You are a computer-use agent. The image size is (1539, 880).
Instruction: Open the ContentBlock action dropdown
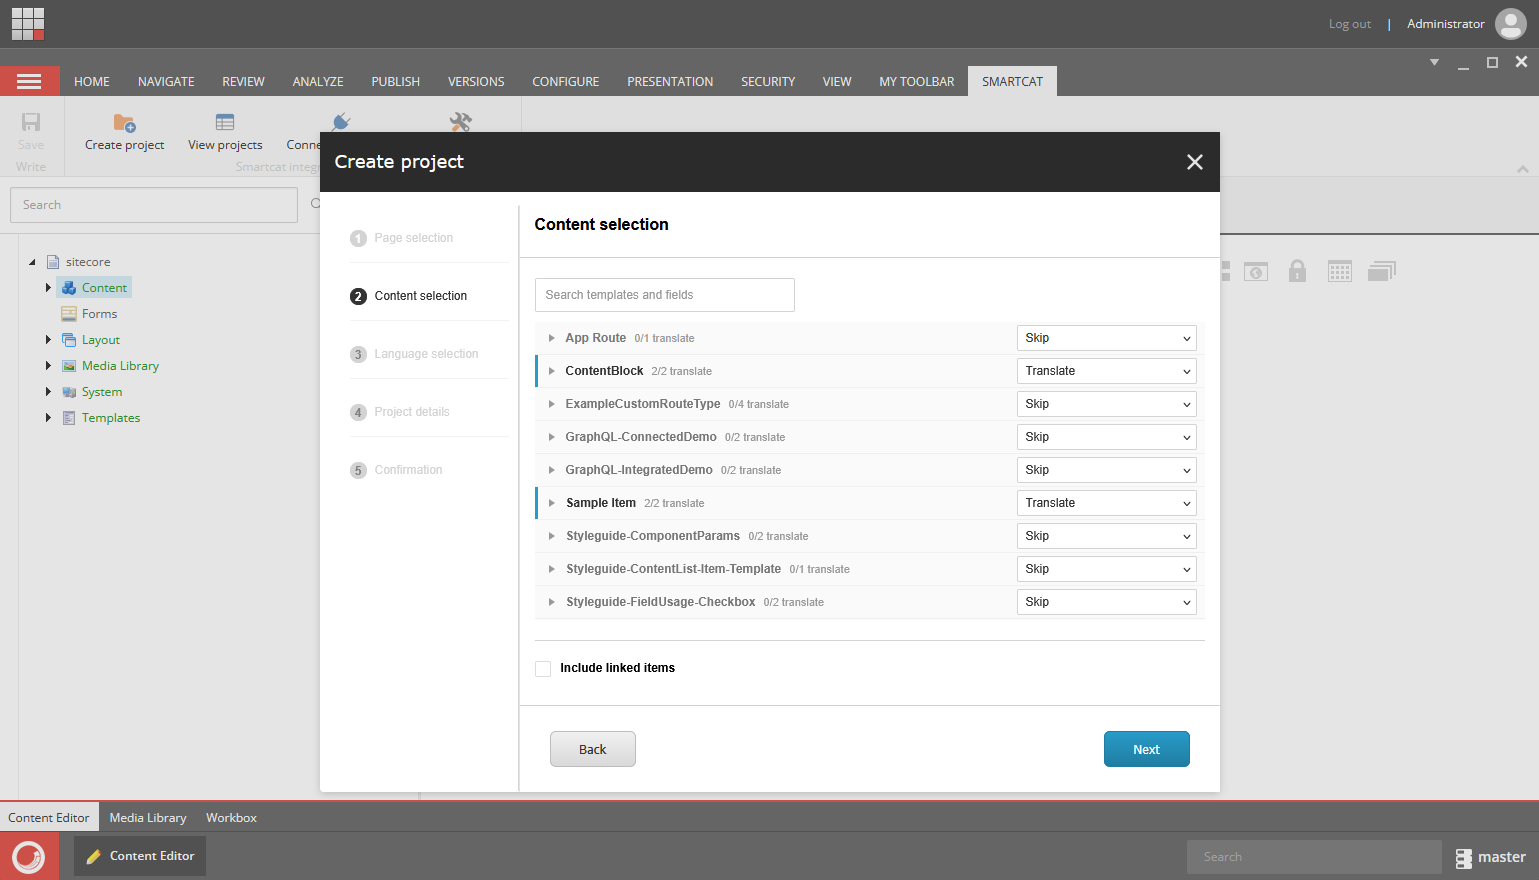coord(1106,371)
